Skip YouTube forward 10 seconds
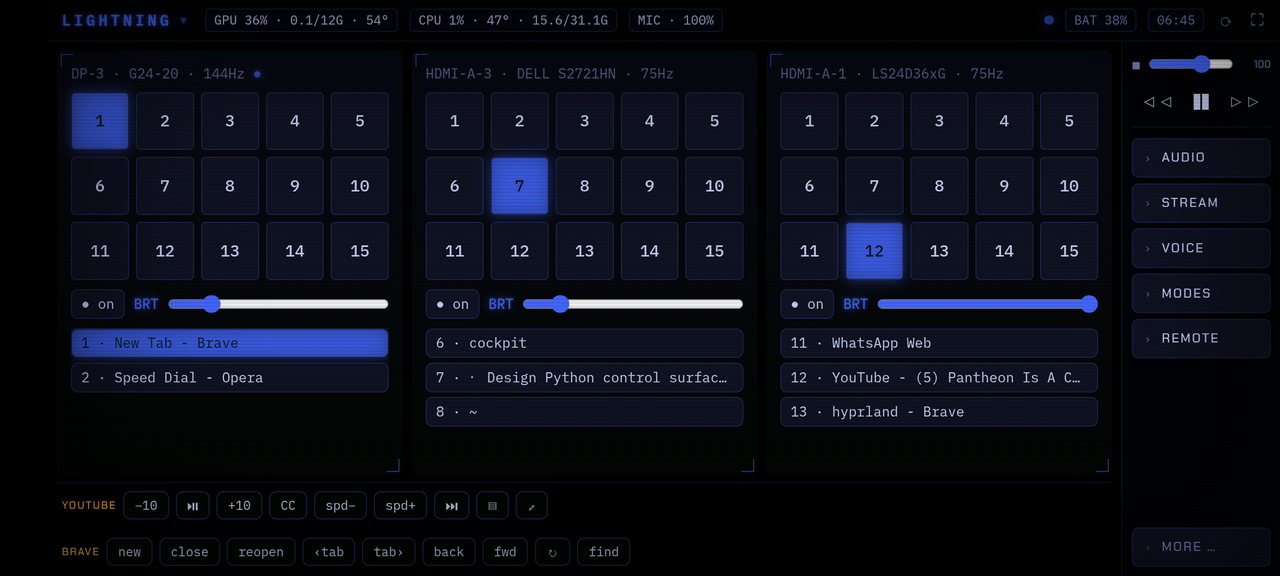 239,505
